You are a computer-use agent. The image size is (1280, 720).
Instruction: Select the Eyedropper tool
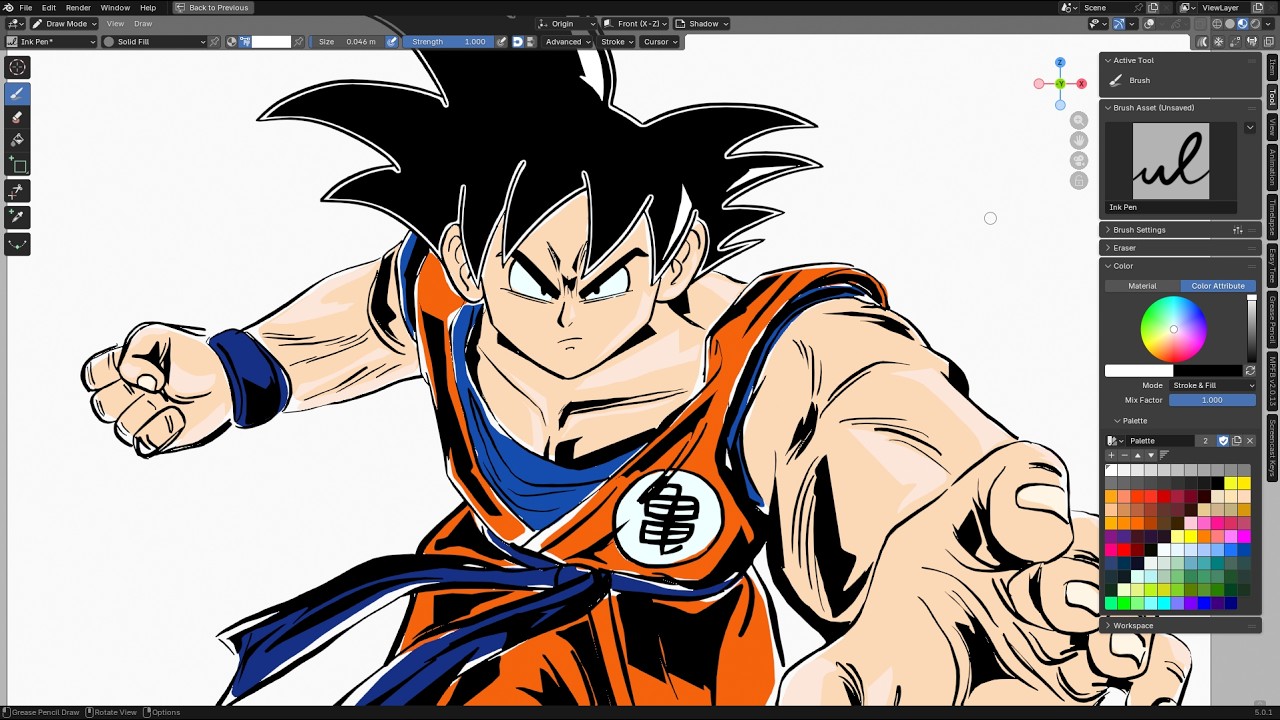(17, 216)
